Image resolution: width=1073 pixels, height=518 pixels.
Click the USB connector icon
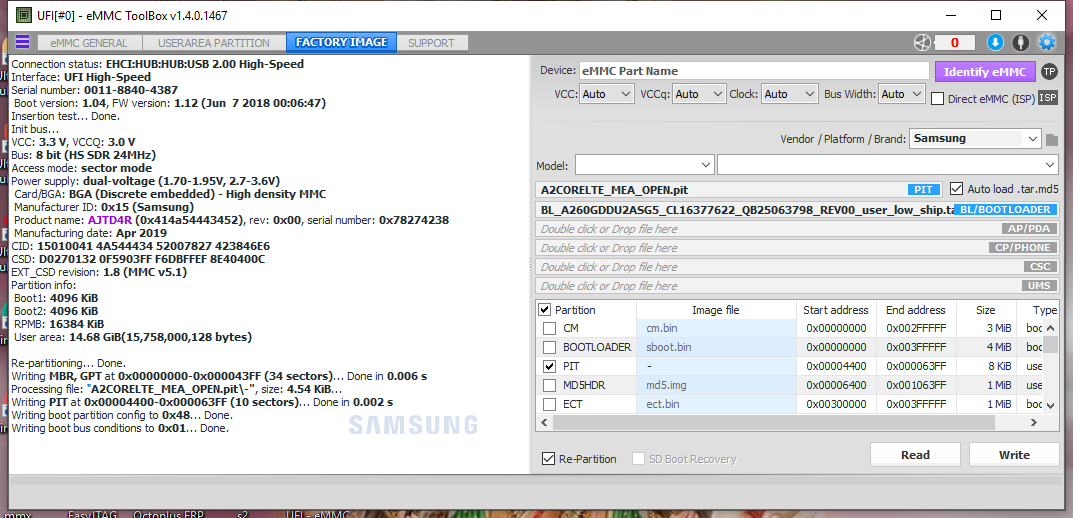(1020, 42)
